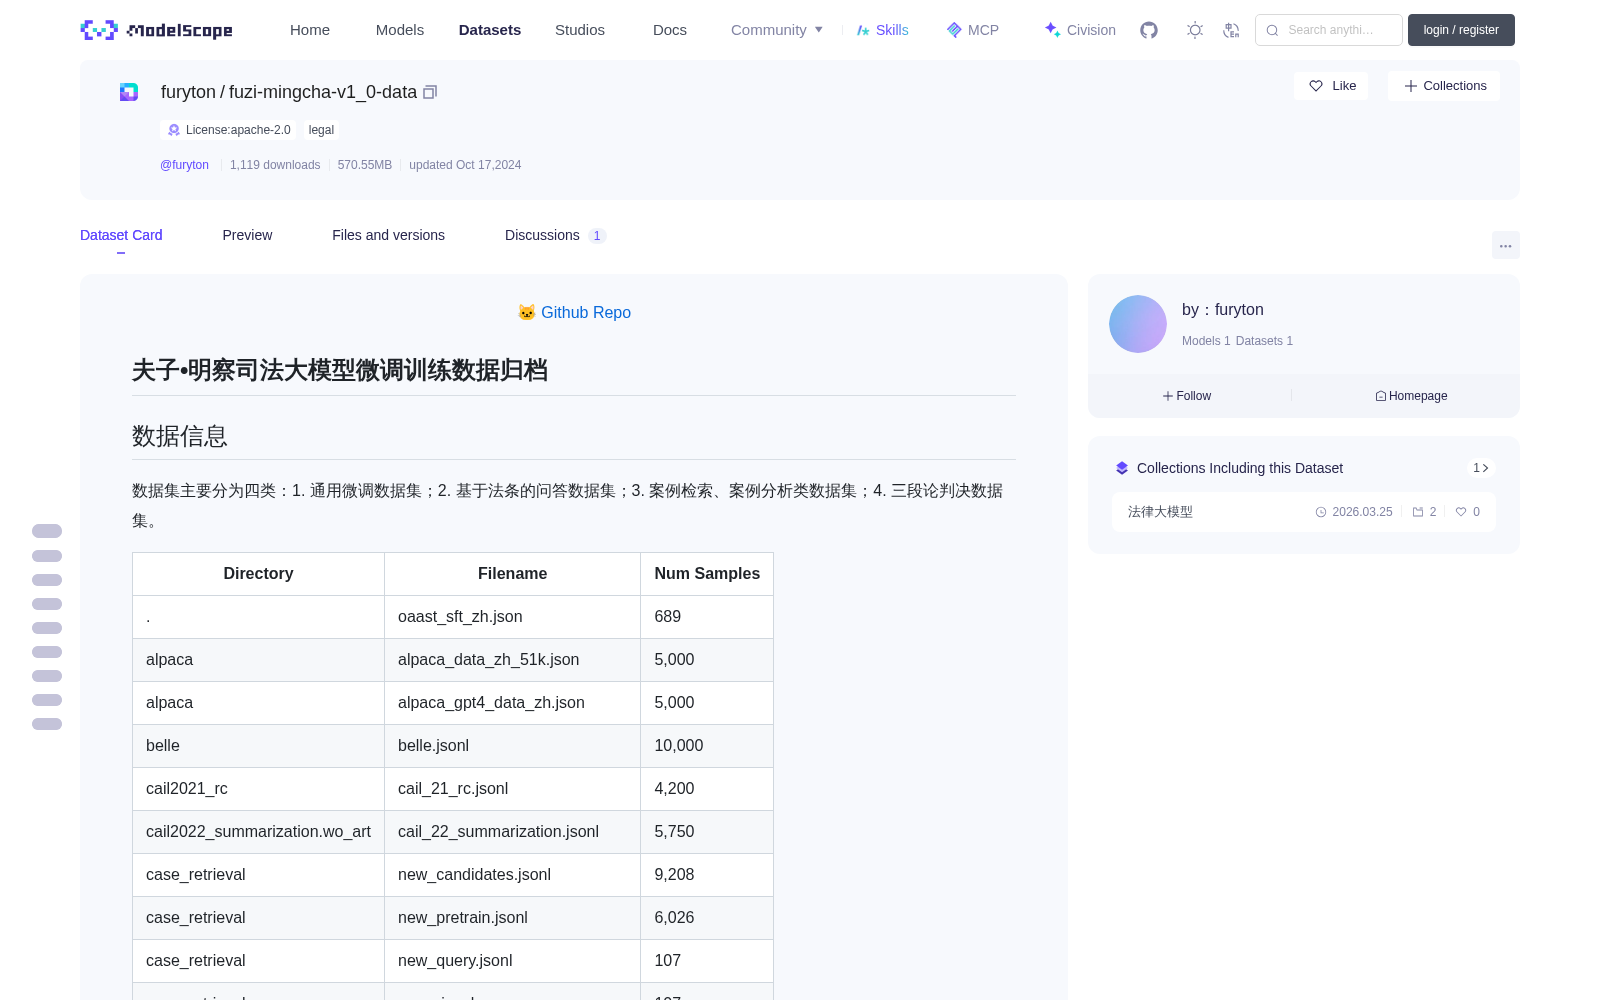Screen dimensions: 1600x1000
Task: Click the dataset avatar icon beside furyton
Action: [x=129, y=92]
